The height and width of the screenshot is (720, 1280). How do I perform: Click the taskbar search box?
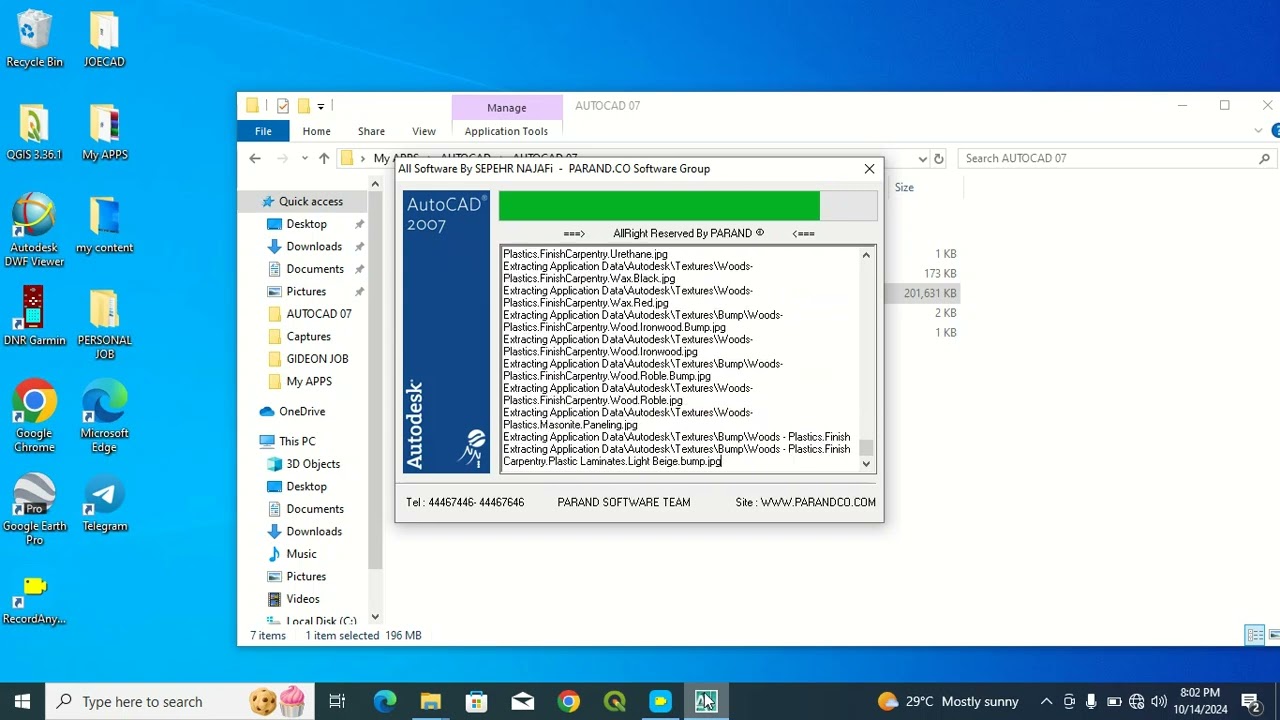tap(180, 701)
